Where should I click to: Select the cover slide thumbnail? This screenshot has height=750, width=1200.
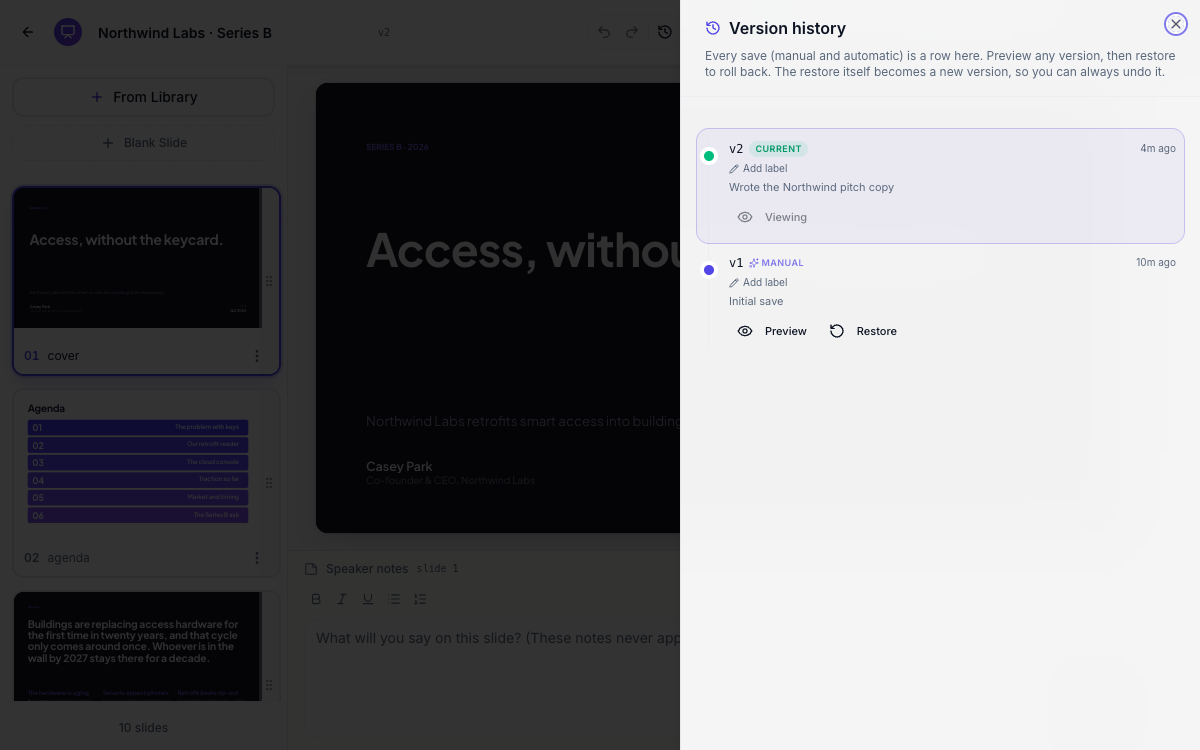click(137, 258)
